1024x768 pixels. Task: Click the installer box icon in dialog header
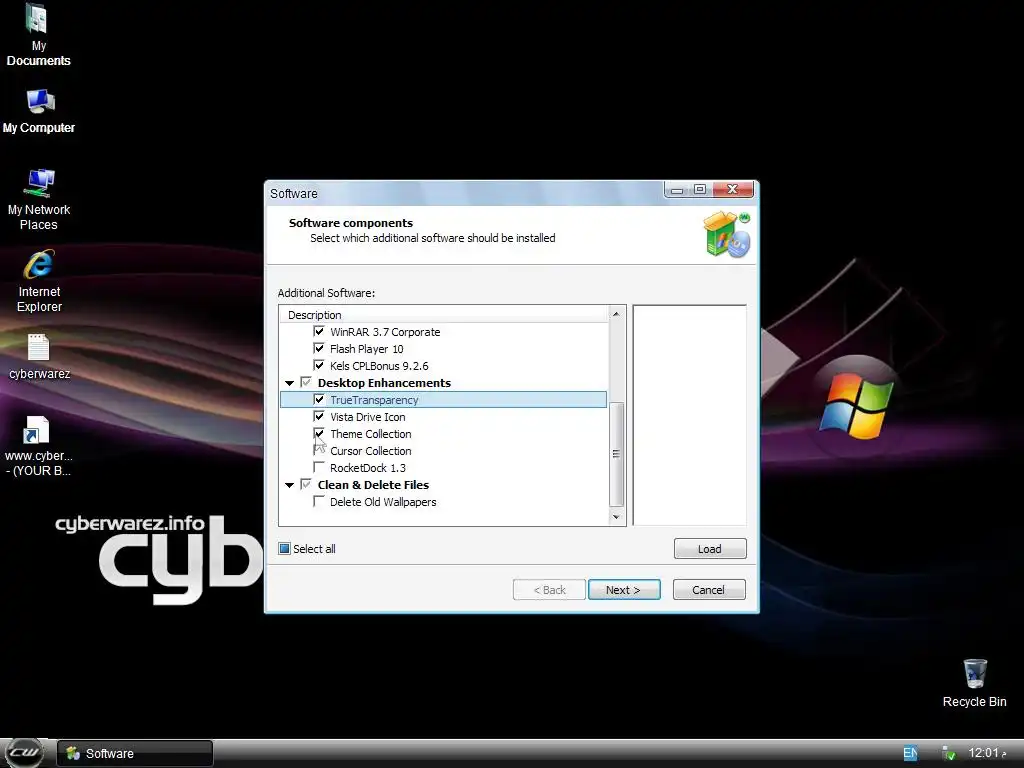(726, 234)
